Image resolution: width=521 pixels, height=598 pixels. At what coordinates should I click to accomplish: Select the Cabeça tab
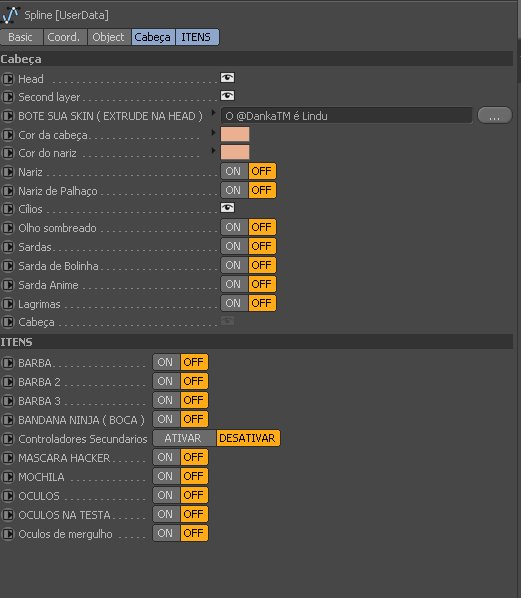pos(153,37)
